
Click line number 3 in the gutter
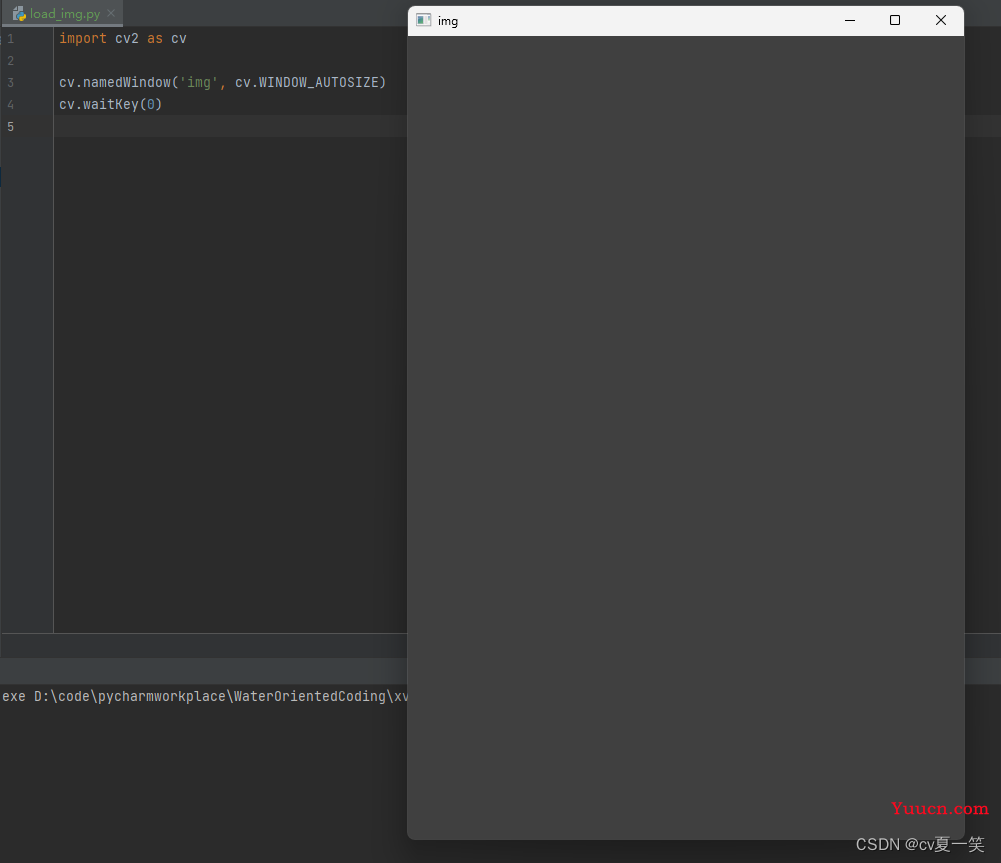10,82
